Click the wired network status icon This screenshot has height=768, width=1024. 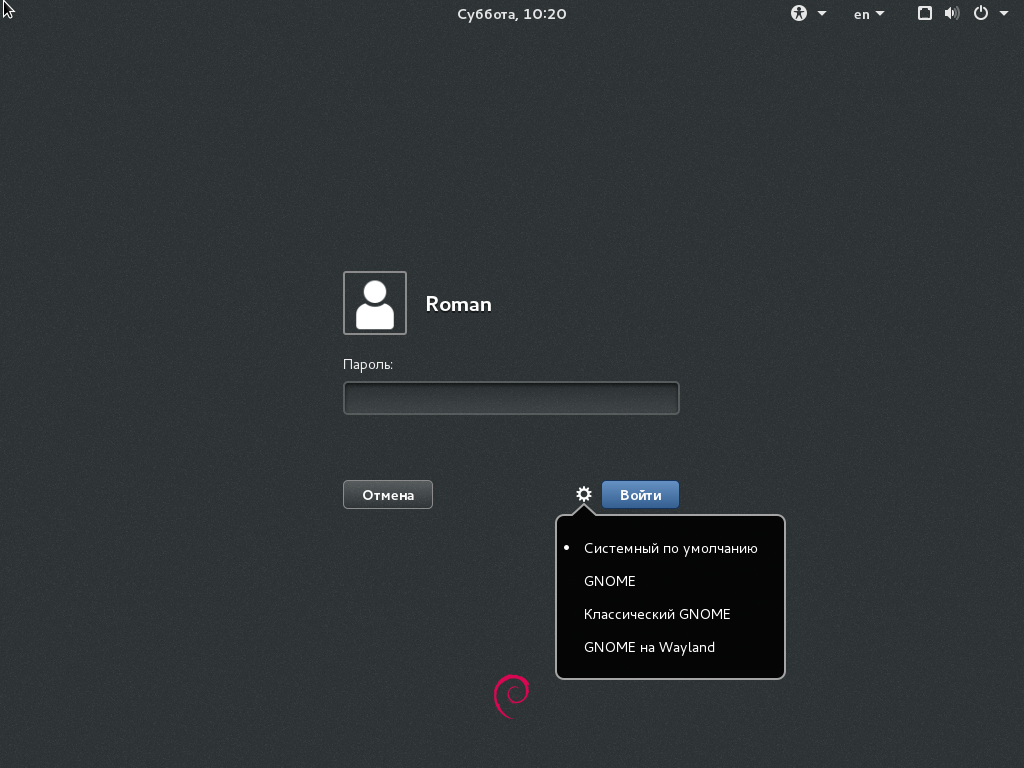click(x=925, y=14)
